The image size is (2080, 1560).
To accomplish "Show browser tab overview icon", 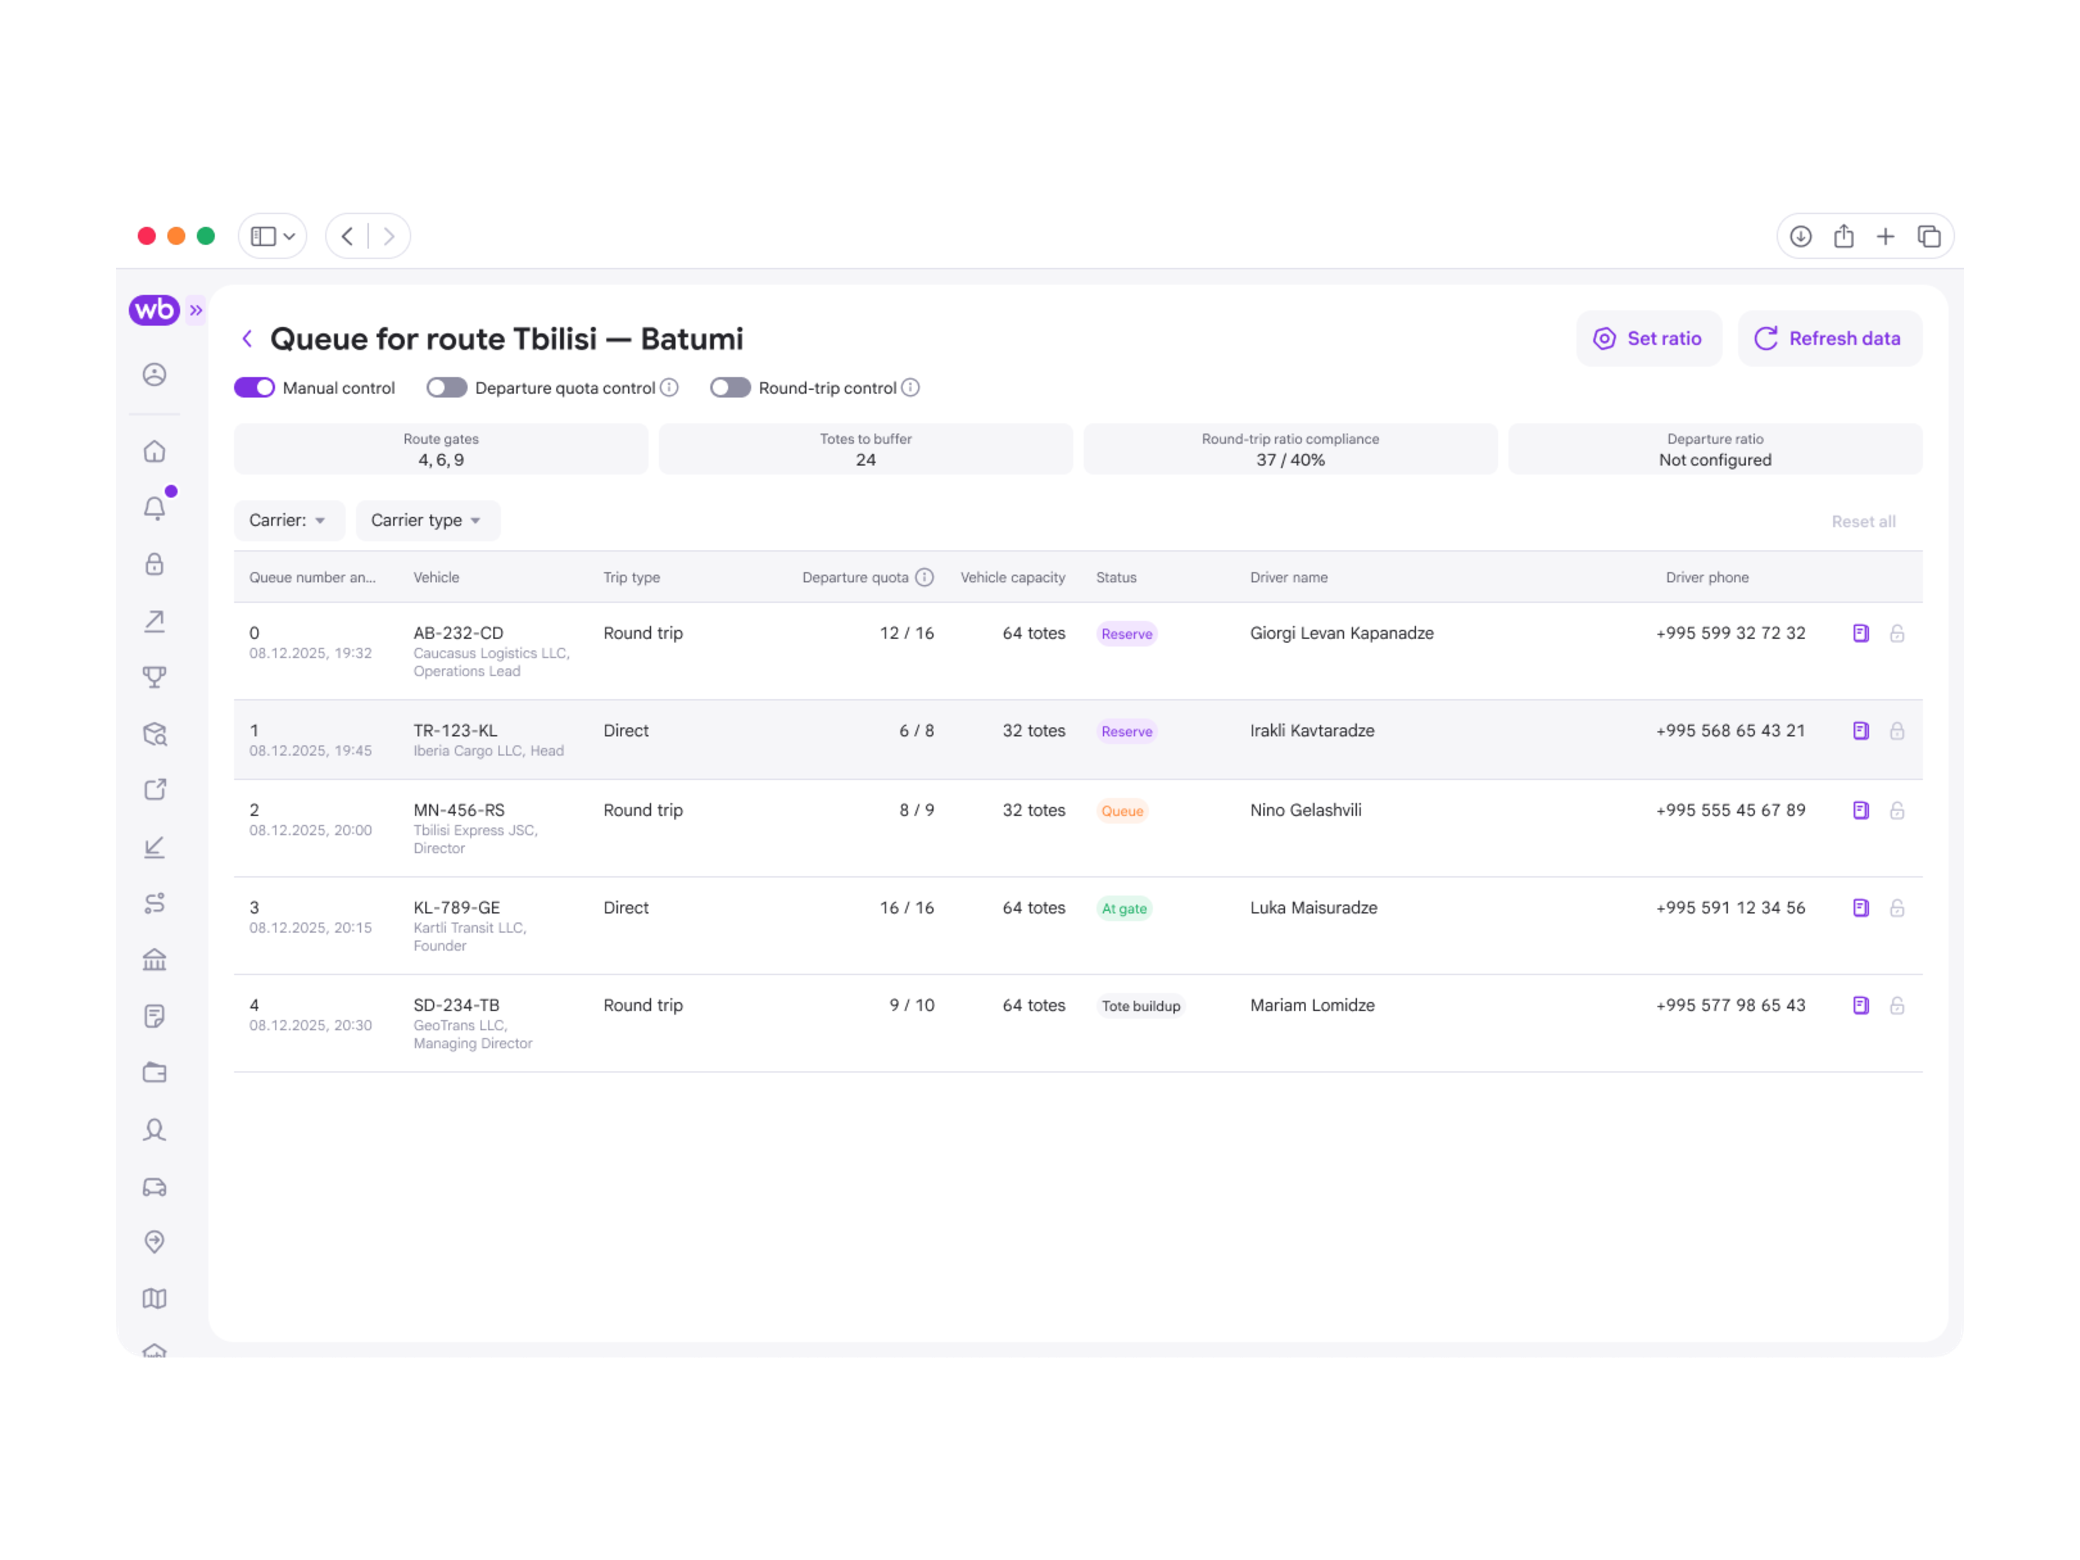I will click(x=1929, y=236).
